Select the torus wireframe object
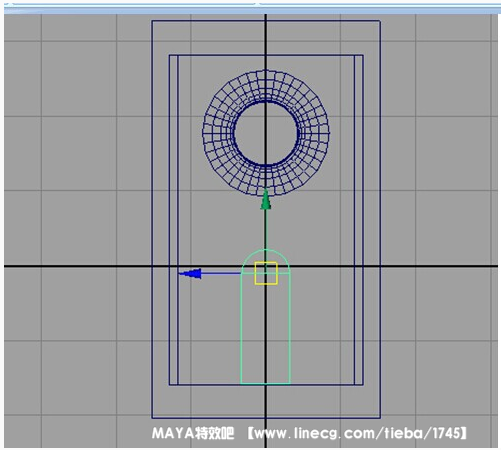 pos(266,133)
